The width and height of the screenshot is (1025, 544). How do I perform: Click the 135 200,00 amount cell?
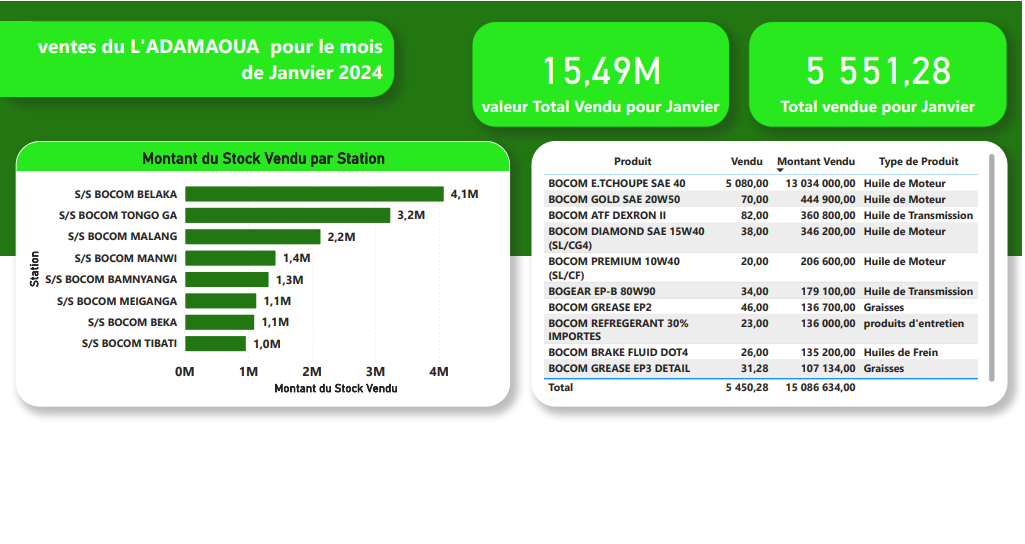click(x=828, y=352)
